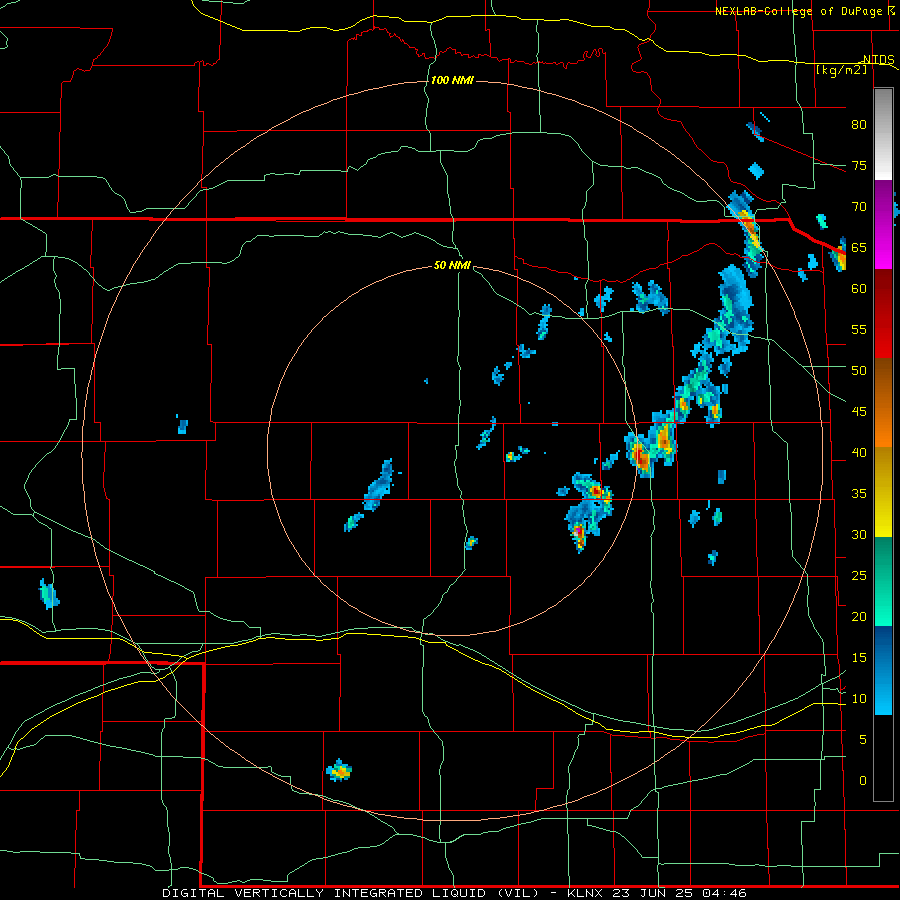Click the 75 value on the color scale
The width and height of the screenshot is (900, 900).
tap(859, 165)
